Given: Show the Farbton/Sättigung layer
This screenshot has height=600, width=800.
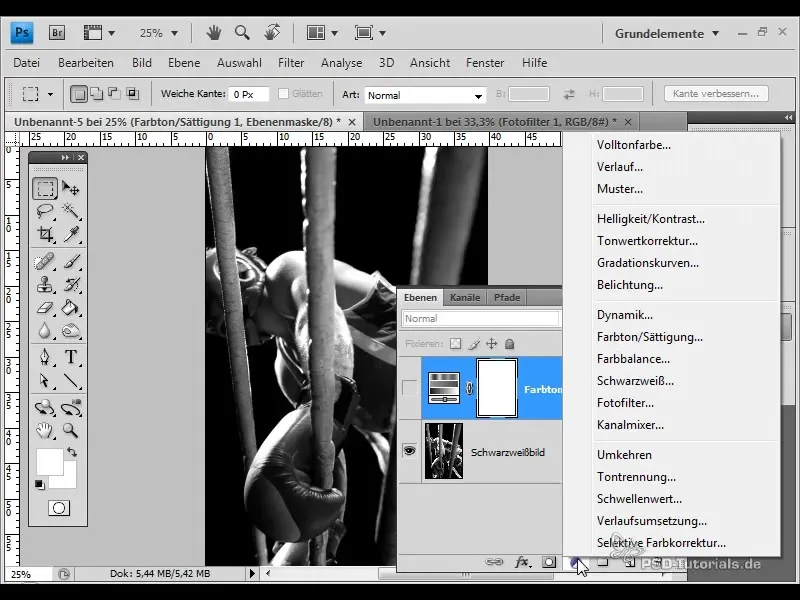Looking at the screenshot, I should pyautogui.click(x=409, y=388).
